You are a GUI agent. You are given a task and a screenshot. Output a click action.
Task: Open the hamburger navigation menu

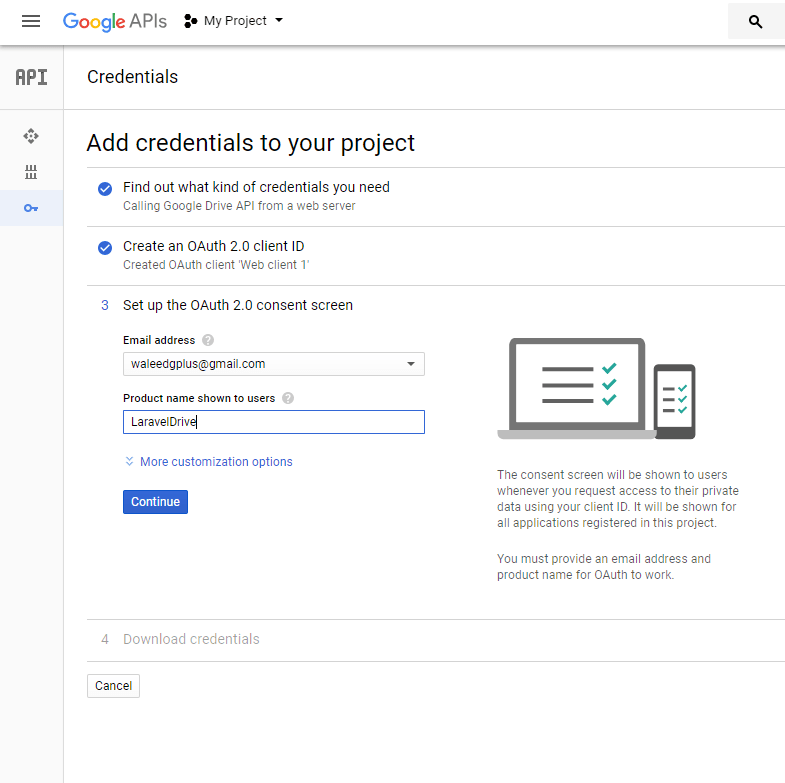coord(31,21)
